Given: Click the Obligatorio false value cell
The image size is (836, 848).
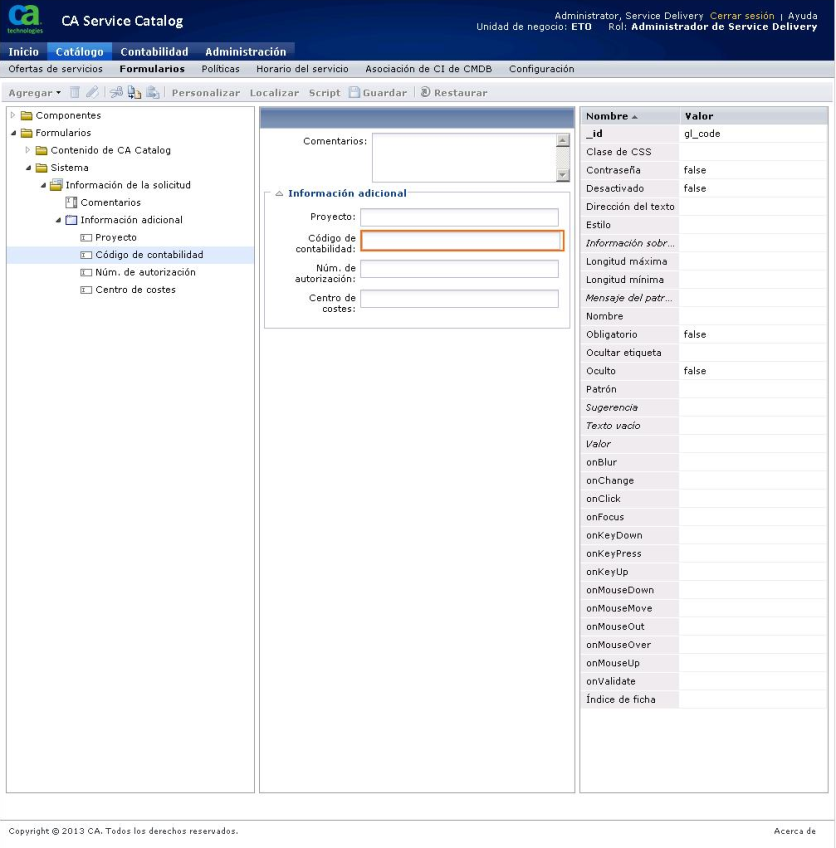Looking at the screenshot, I should pyautogui.click(x=753, y=334).
